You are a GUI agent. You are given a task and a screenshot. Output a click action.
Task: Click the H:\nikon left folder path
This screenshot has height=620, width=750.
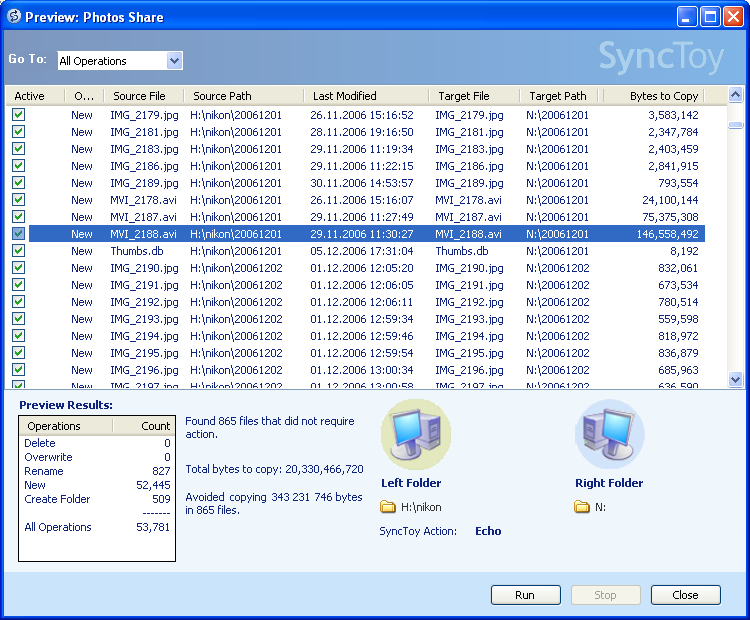click(x=421, y=507)
